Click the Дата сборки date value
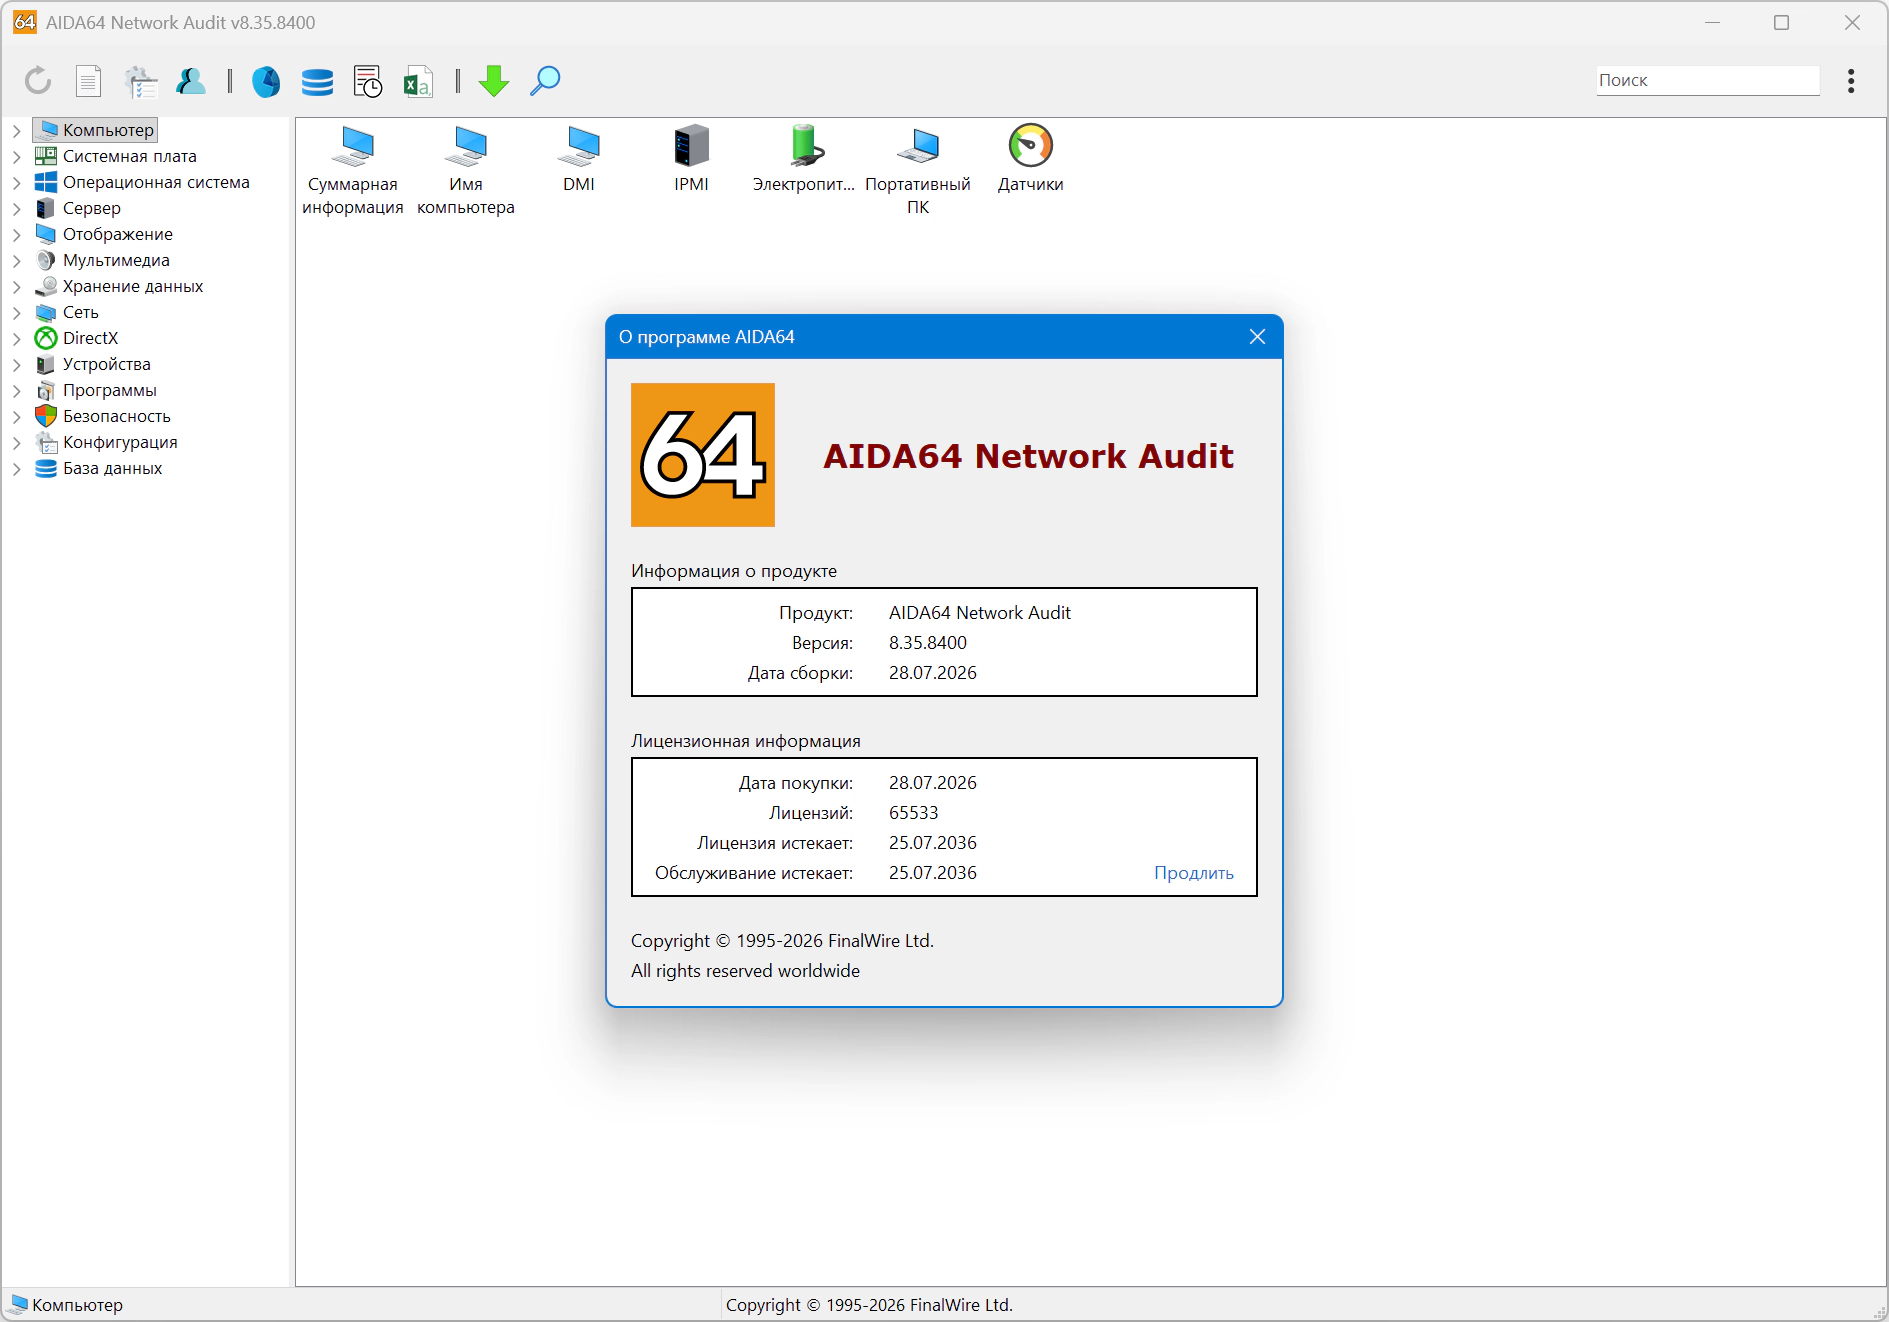This screenshot has width=1889, height=1322. point(933,673)
